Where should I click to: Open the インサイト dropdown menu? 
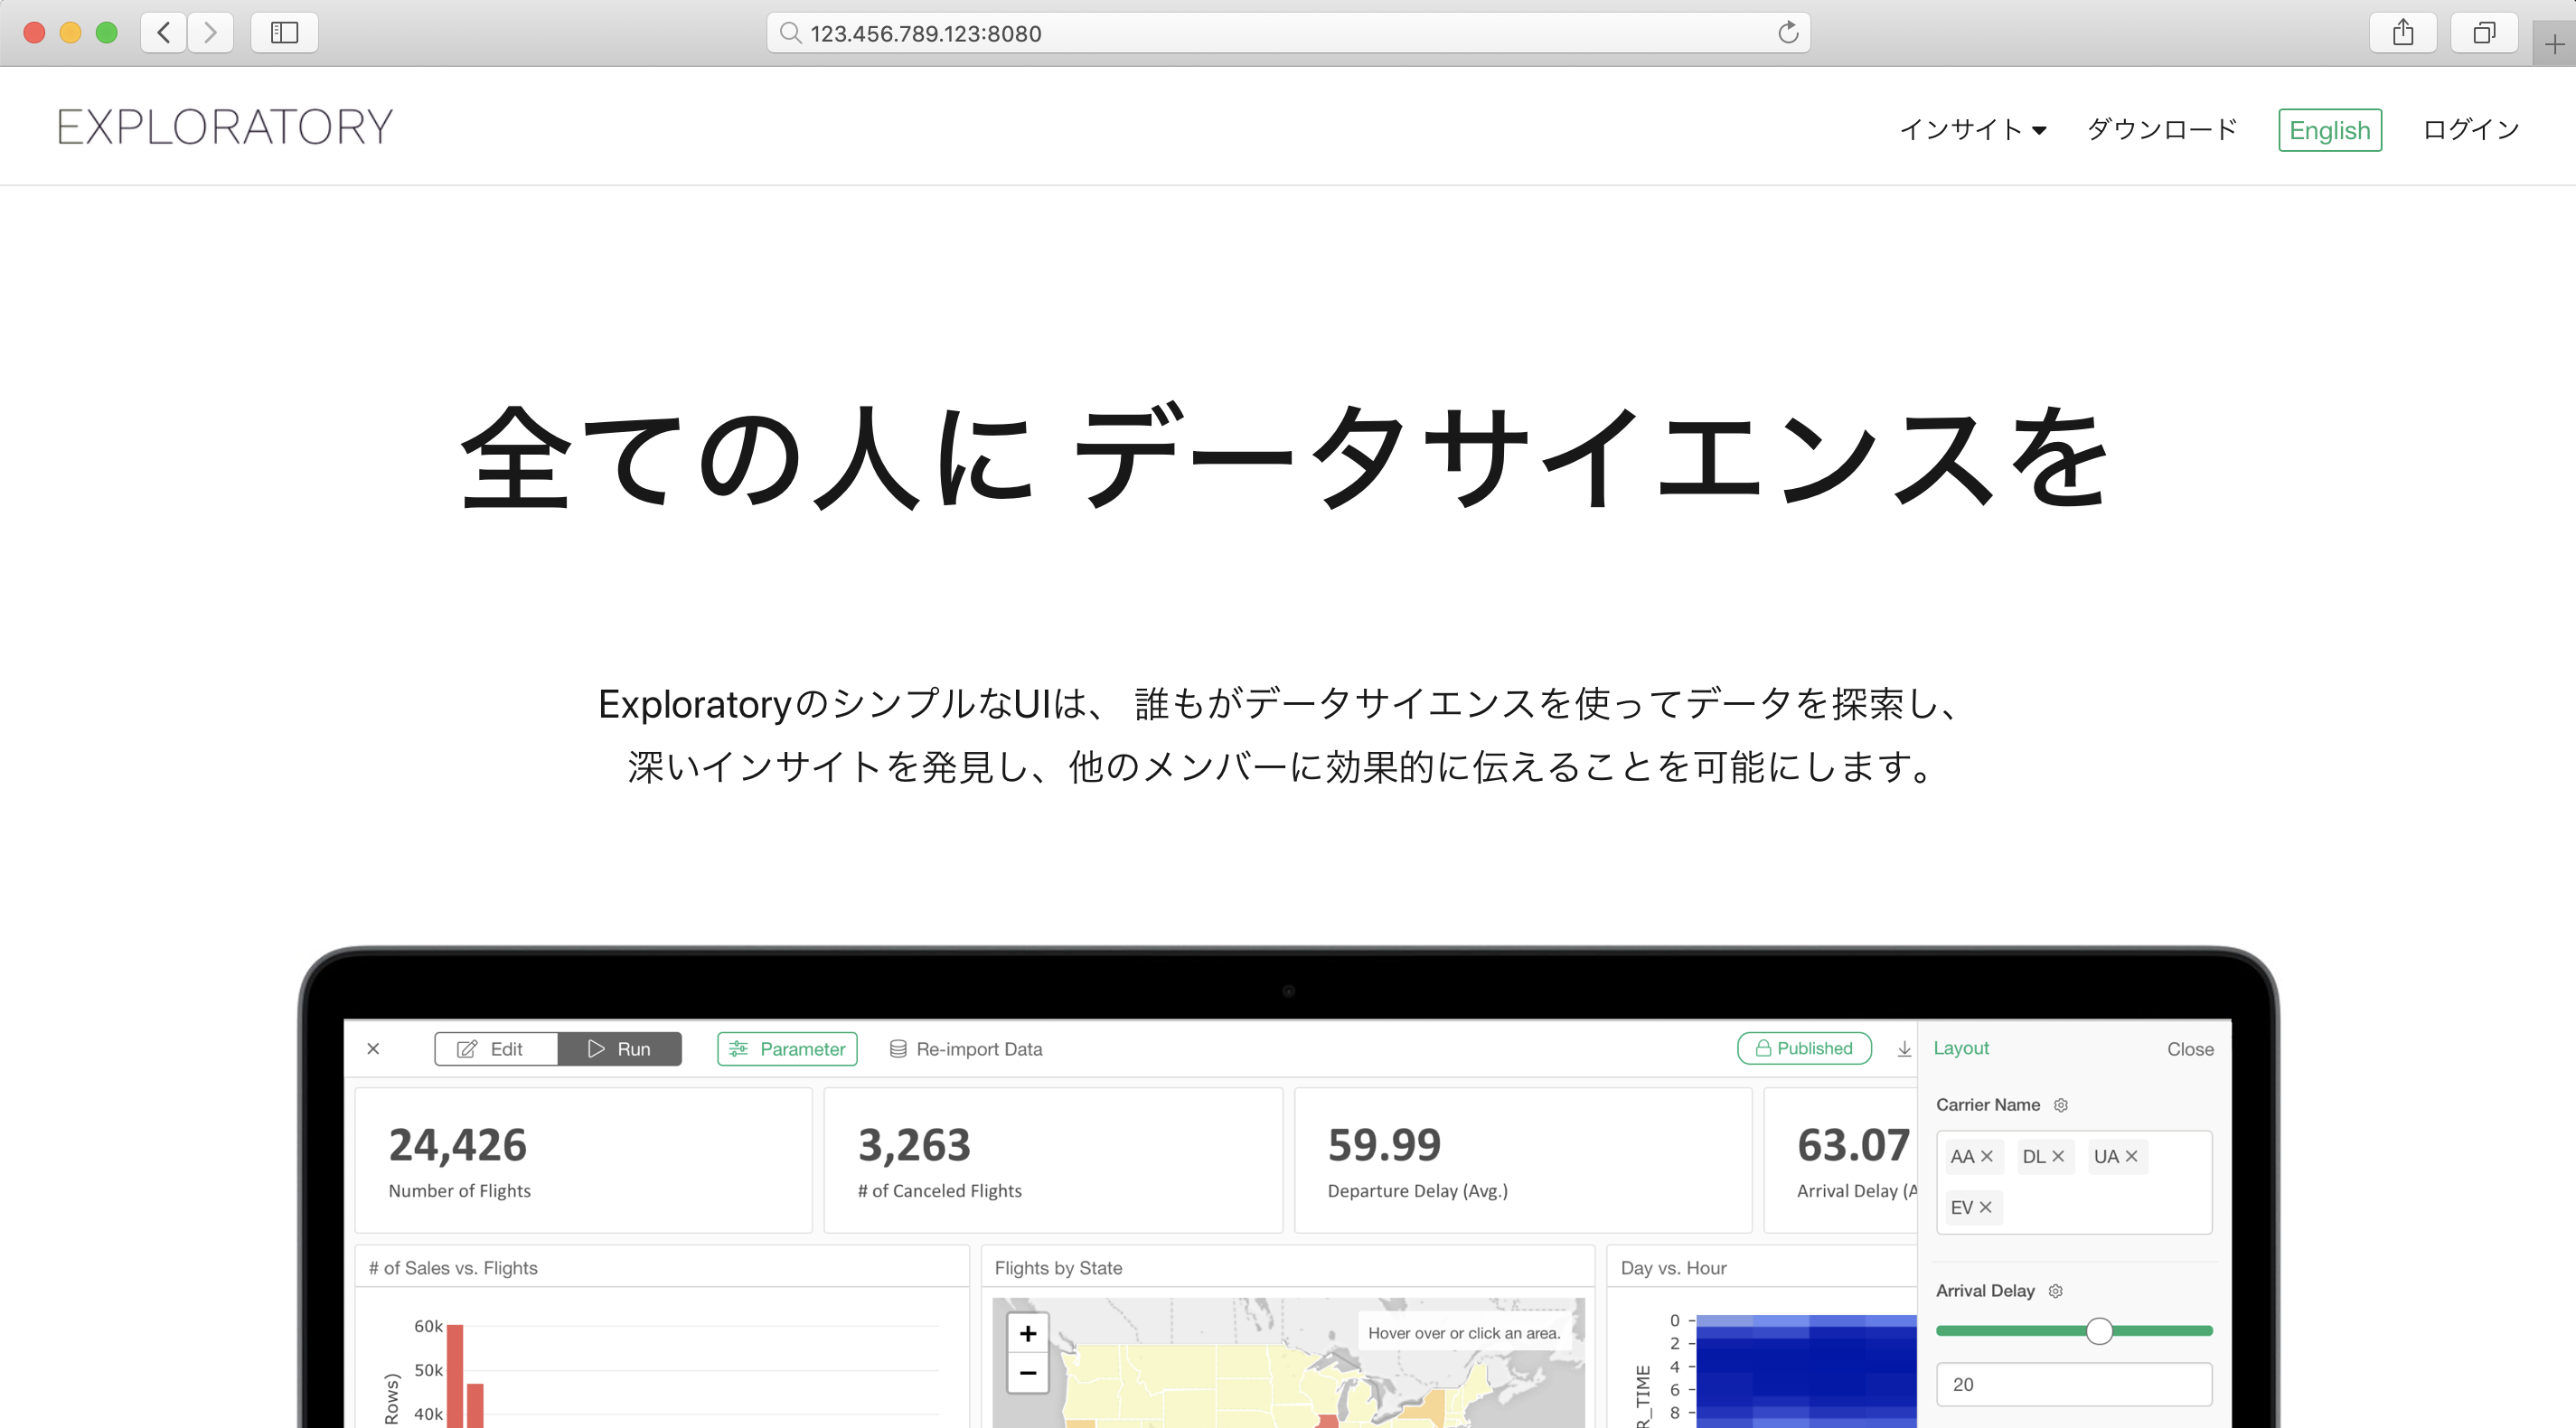(x=1973, y=129)
